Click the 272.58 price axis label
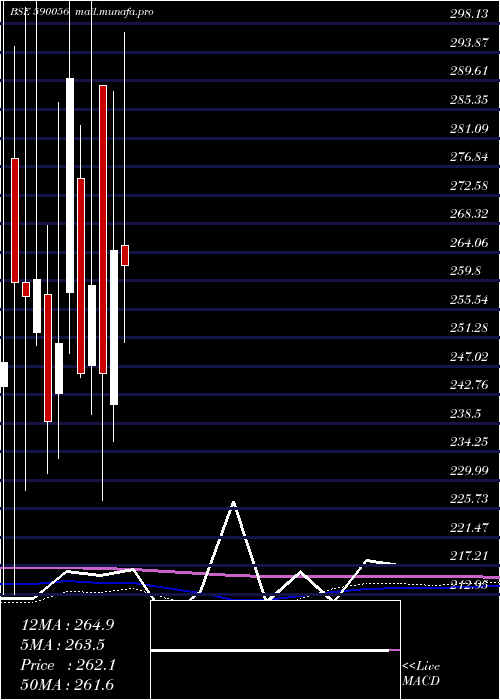 pos(469,186)
